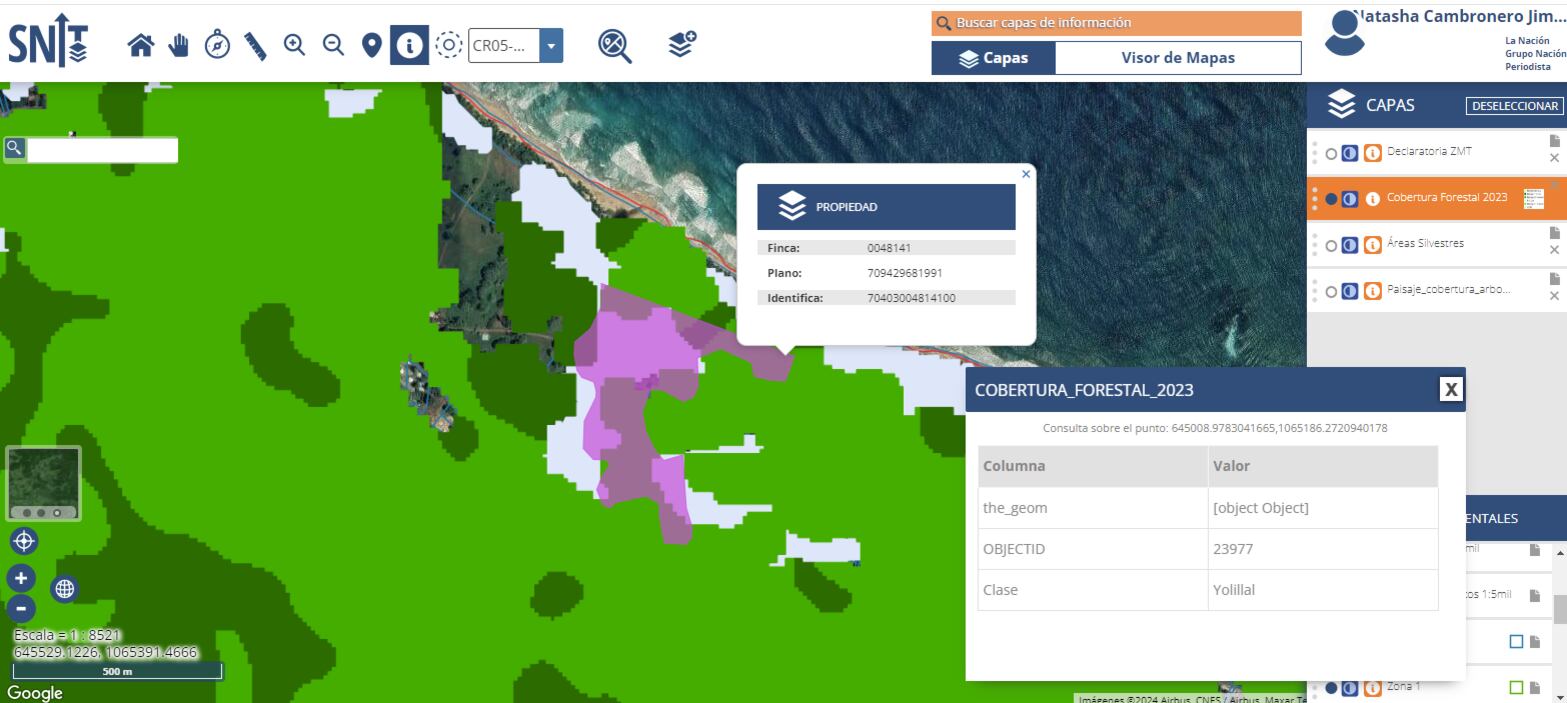The image size is (1567, 703).
Task: Toggle opacity control for Cobertura Forestal 2023
Action: pos(1350,199)
